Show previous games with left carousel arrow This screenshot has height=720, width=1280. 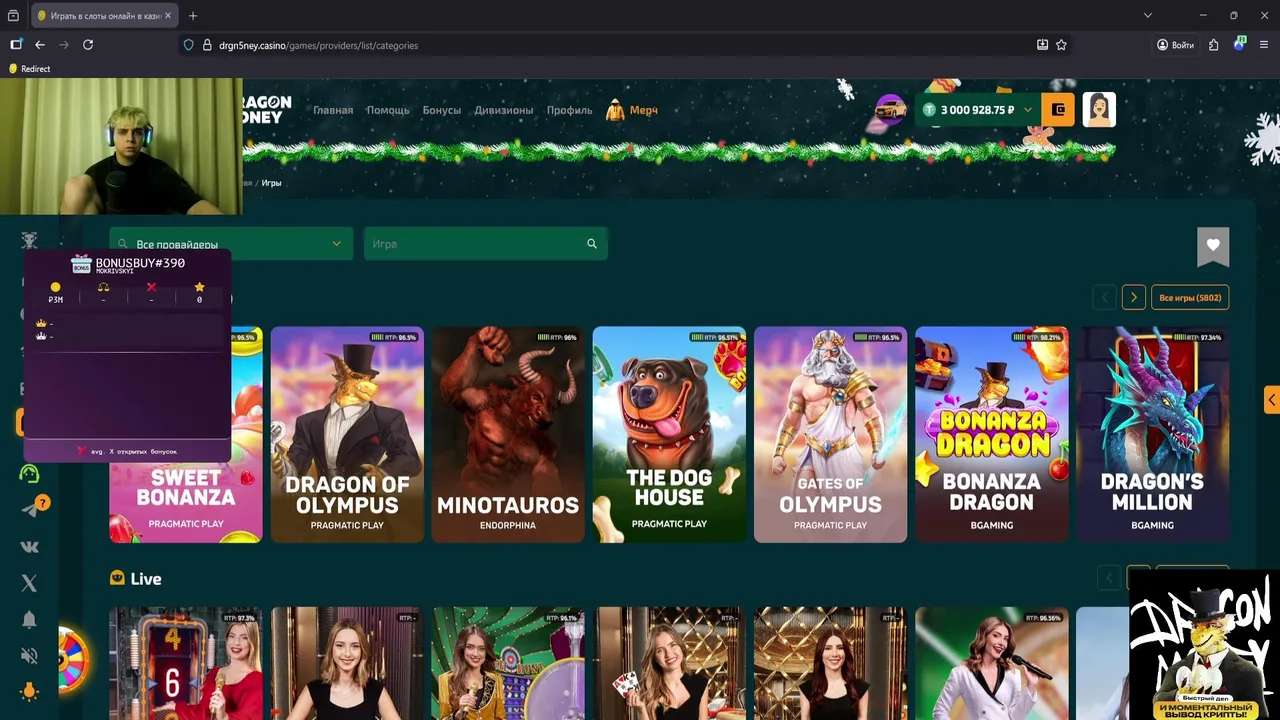pyautogui.click(x=1104, y=297)
